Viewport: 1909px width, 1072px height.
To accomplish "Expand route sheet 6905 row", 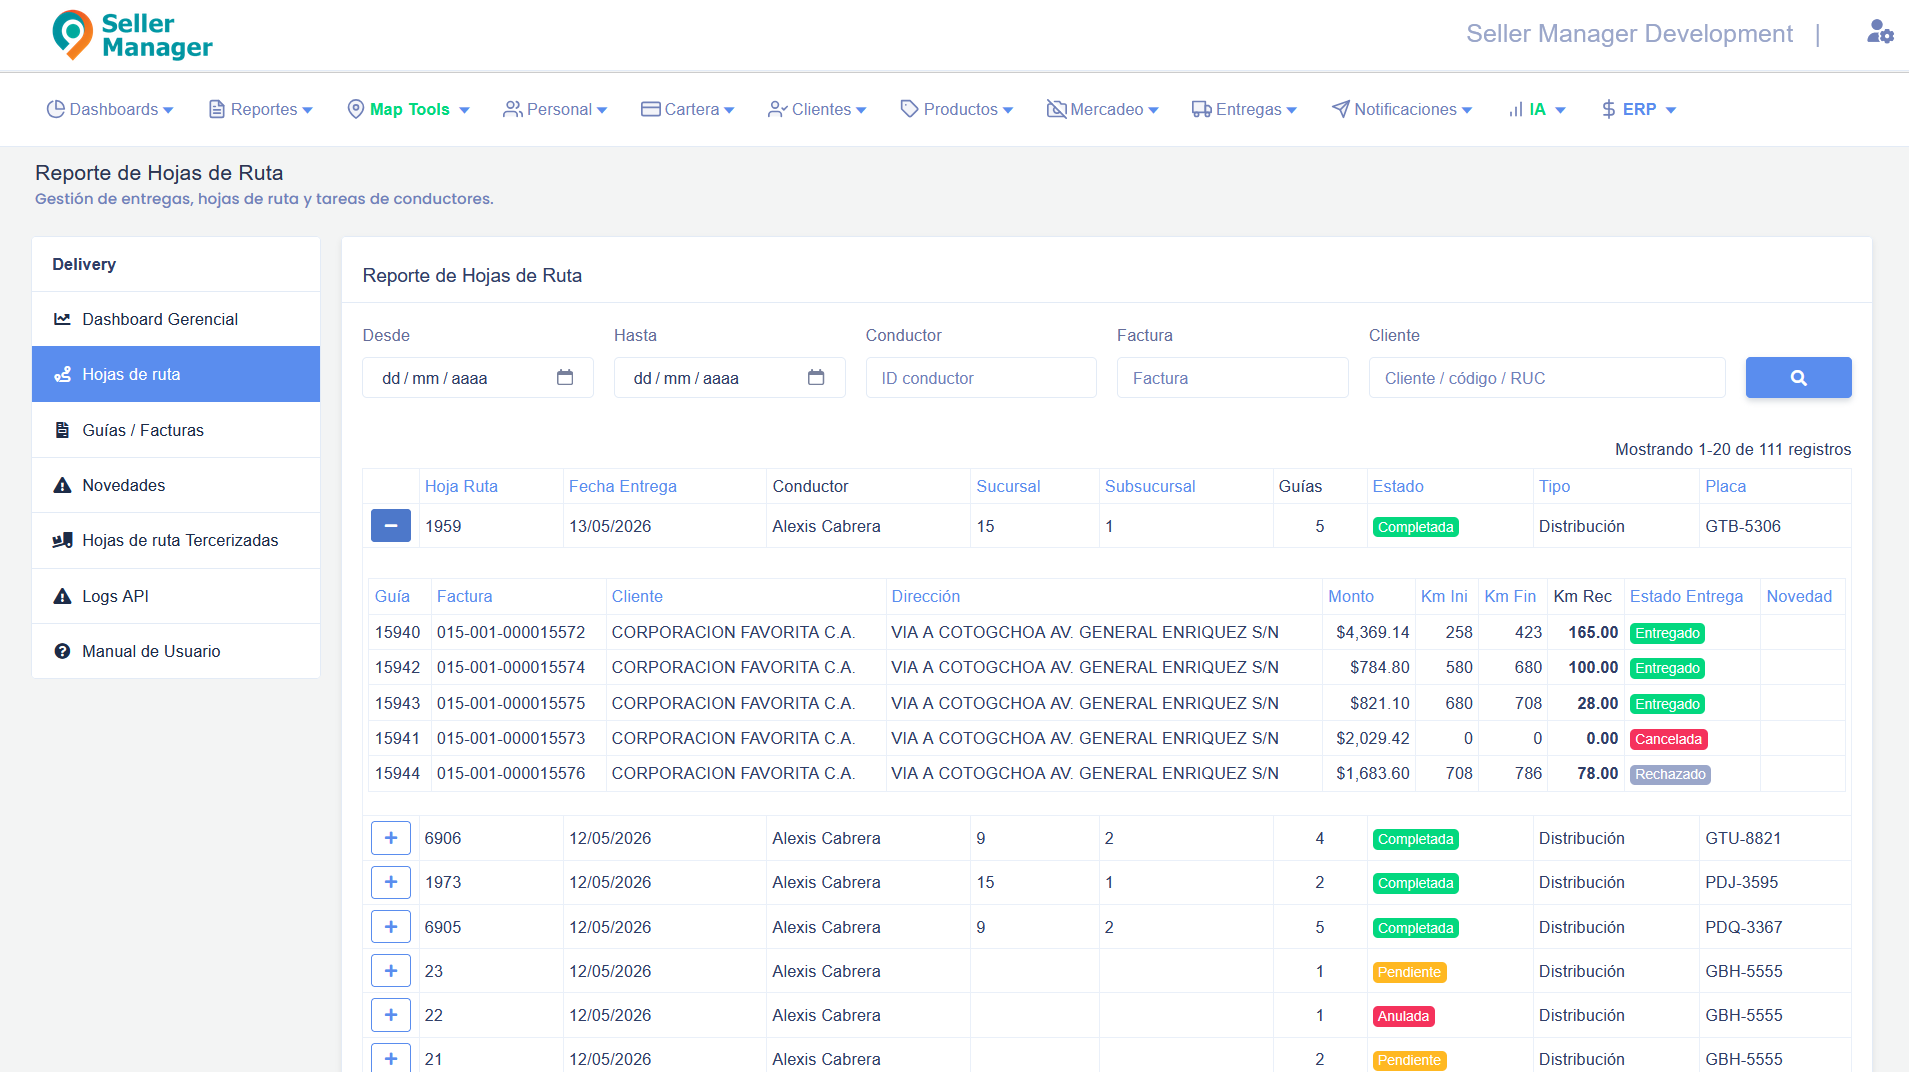I will pos(391,927).
